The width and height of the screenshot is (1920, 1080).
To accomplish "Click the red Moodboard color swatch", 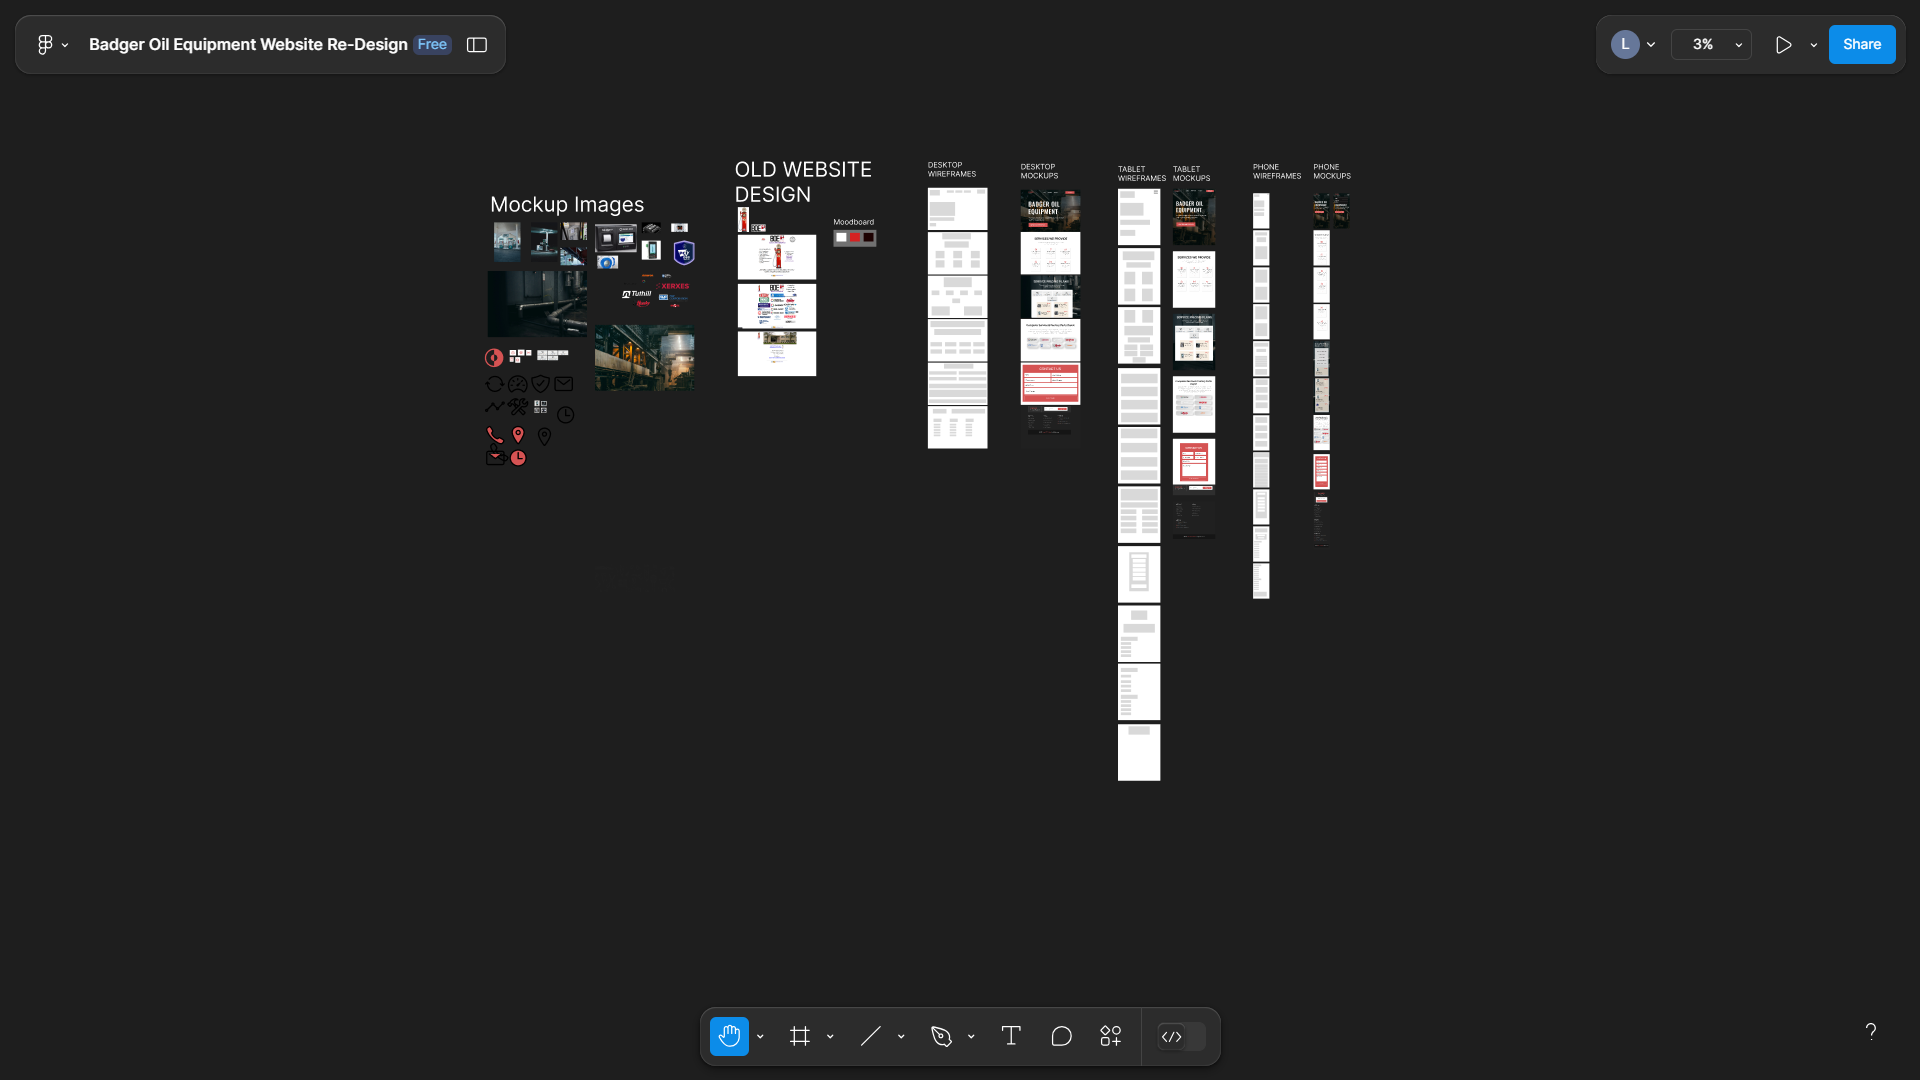I will coord(855,238).
